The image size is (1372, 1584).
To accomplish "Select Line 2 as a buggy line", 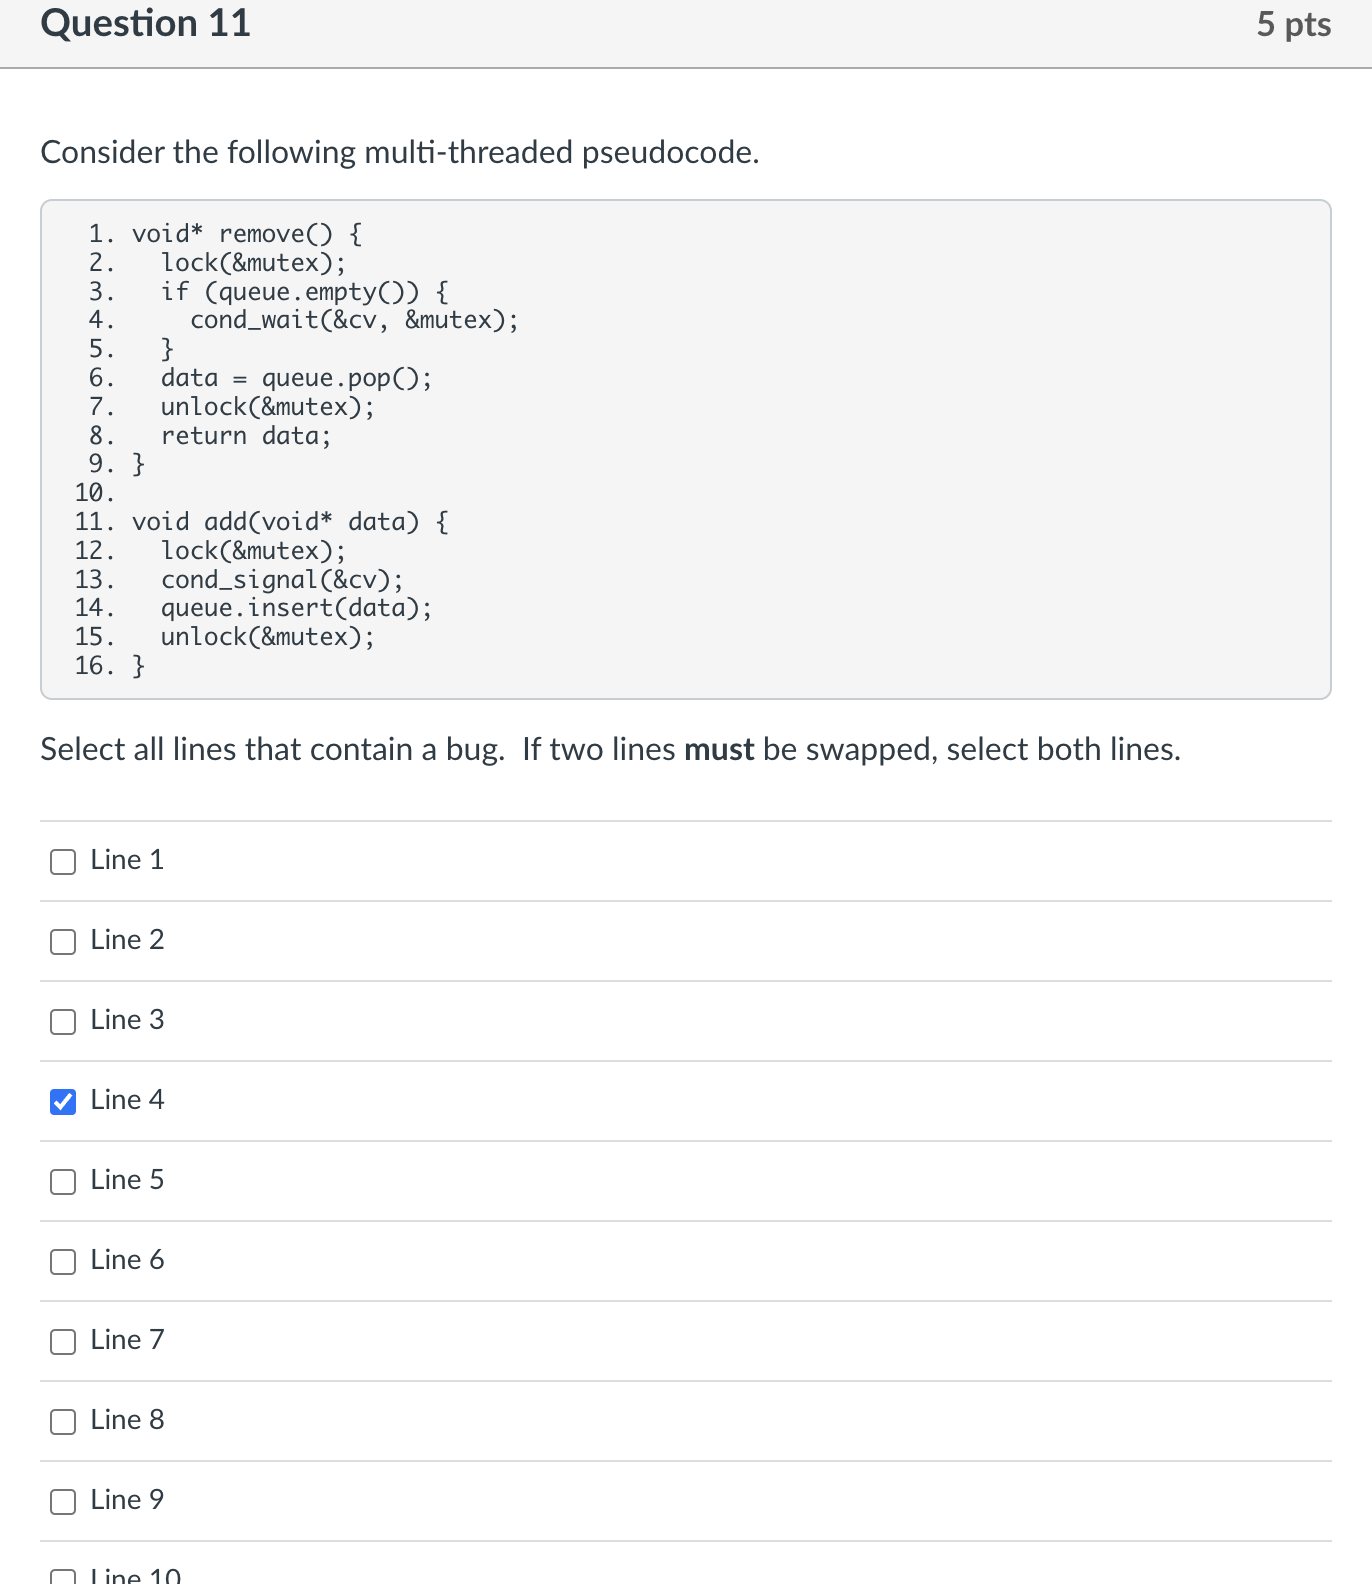I will 63,941.
